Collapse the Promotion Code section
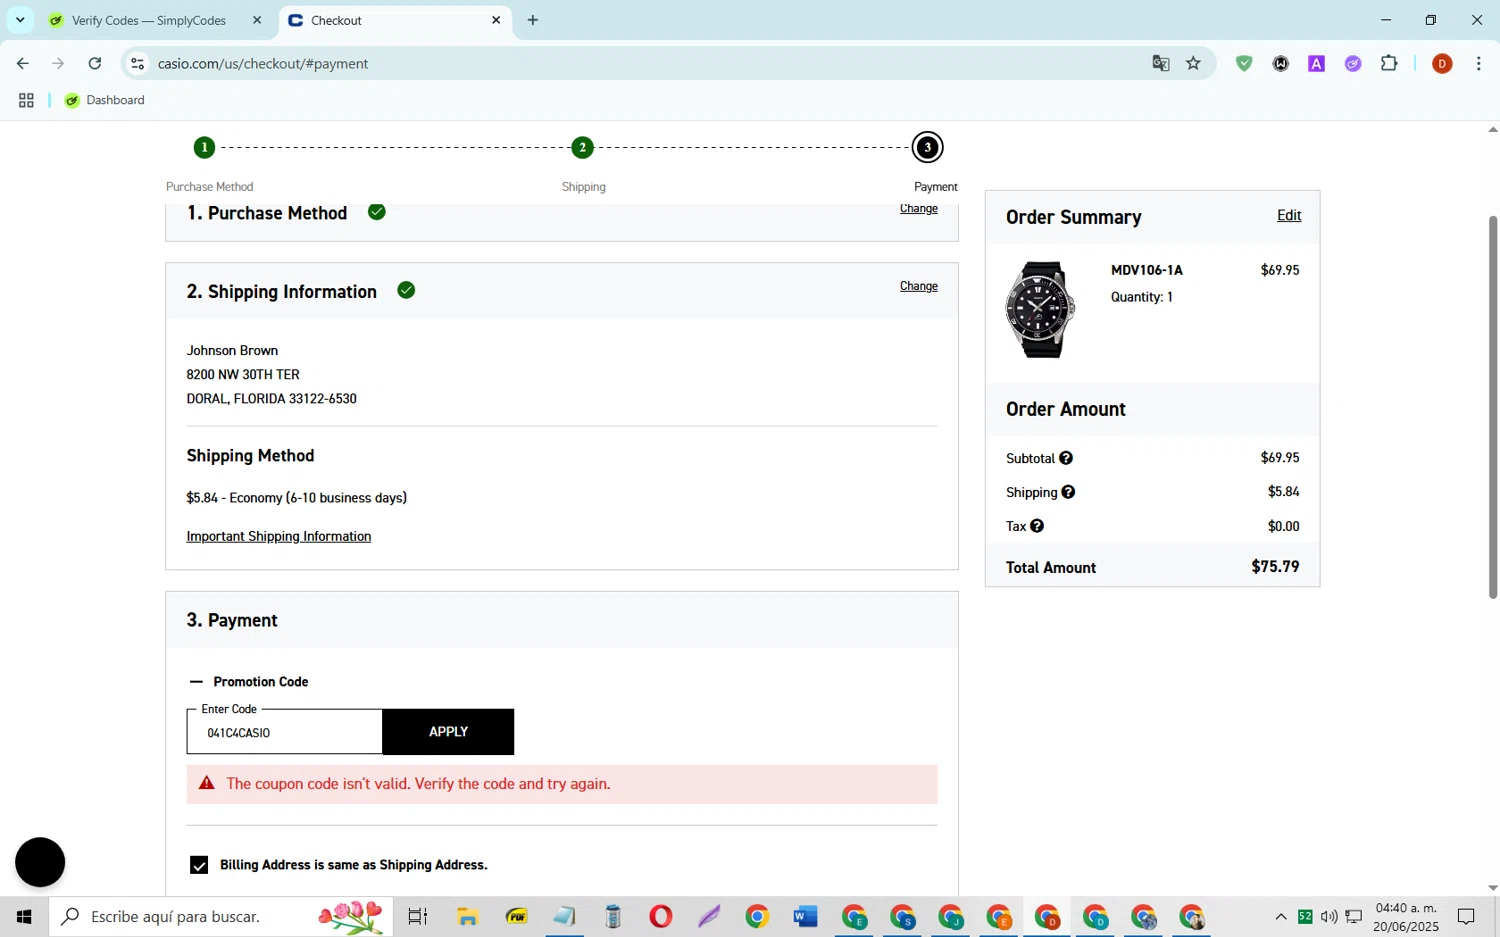1500x937 pixels. (196, 682)
